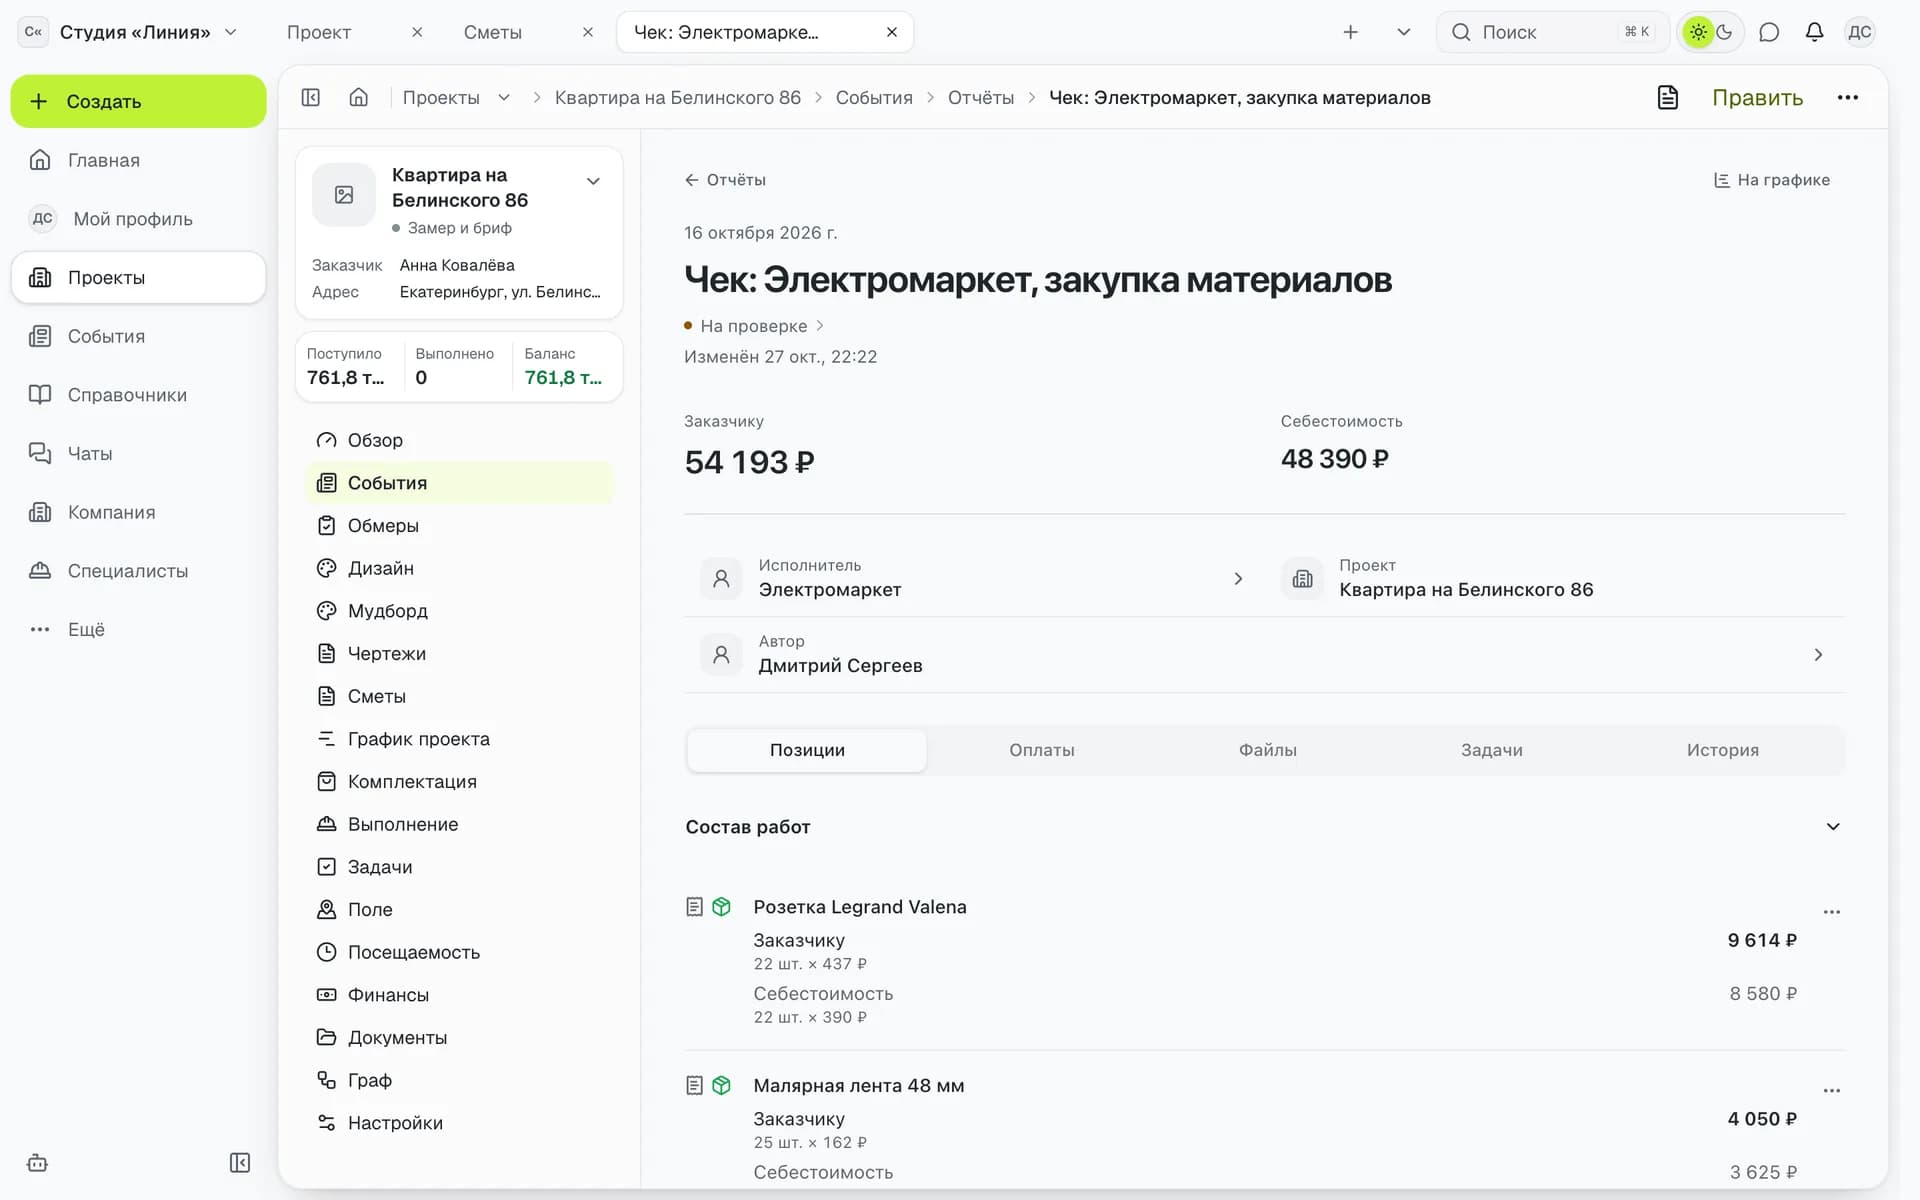The height and width of the screenshot is (1200, 1920).
Task: Open notifications bell
Action: 1814,32
